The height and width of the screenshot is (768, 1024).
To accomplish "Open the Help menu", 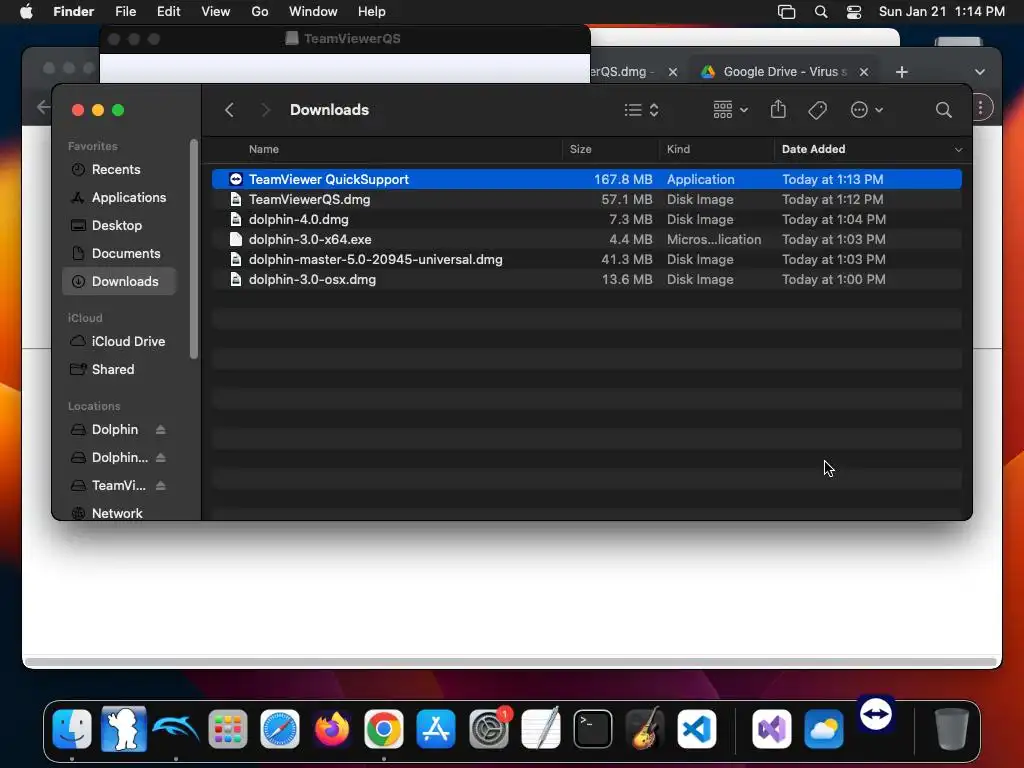I will (372, 12).
